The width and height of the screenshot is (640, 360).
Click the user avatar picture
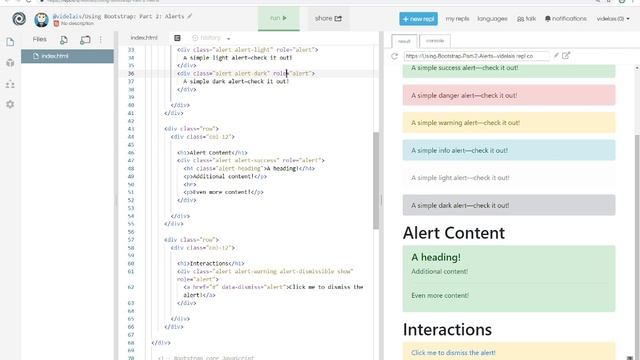pyautogui.click(x=41, y=19)
